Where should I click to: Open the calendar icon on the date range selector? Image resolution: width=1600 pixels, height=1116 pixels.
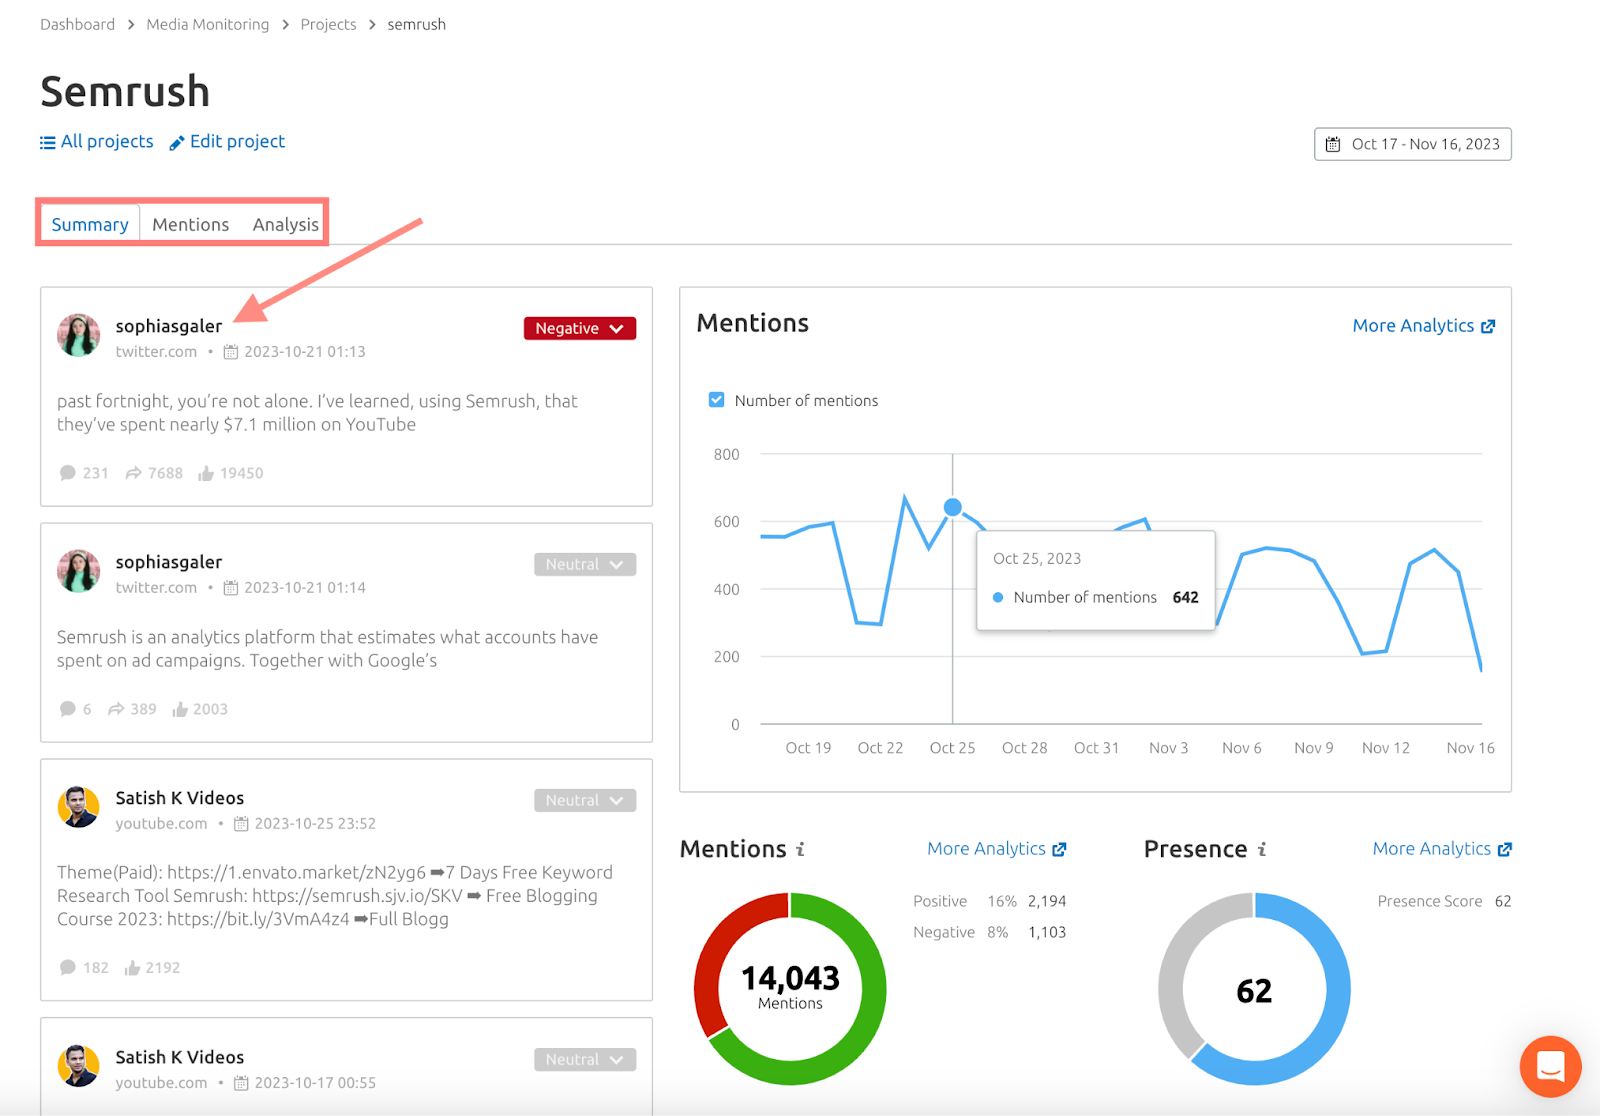(1333, 144)
